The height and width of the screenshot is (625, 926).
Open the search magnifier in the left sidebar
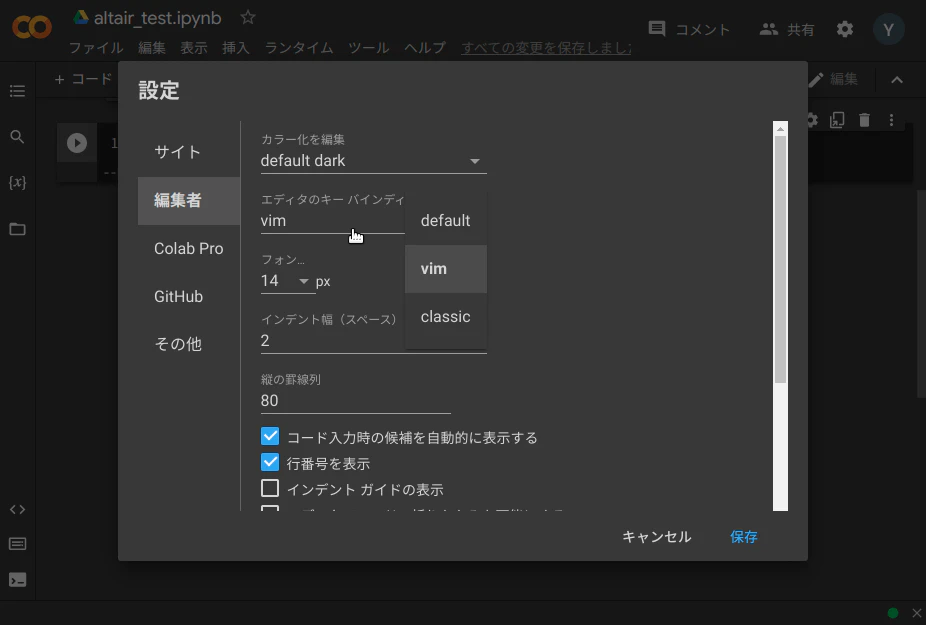(x=17, y=137)
